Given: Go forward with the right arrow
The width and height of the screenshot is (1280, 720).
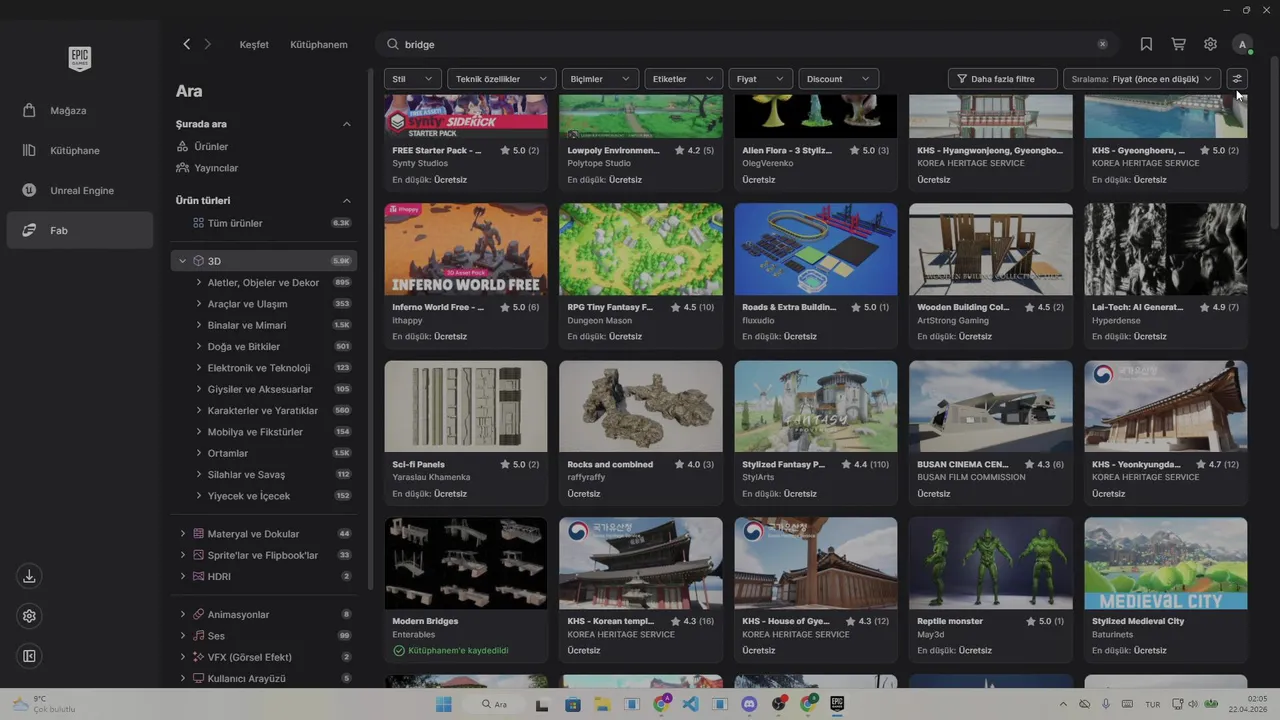Looking at the screenshot, I should (208, 44).
